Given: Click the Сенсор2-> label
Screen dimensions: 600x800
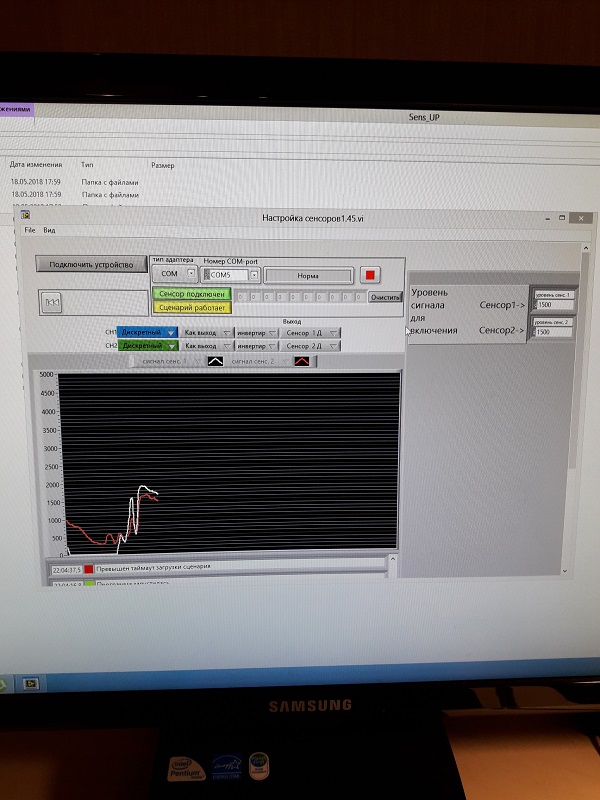Looking at the screenshot, I should (502, 330).
